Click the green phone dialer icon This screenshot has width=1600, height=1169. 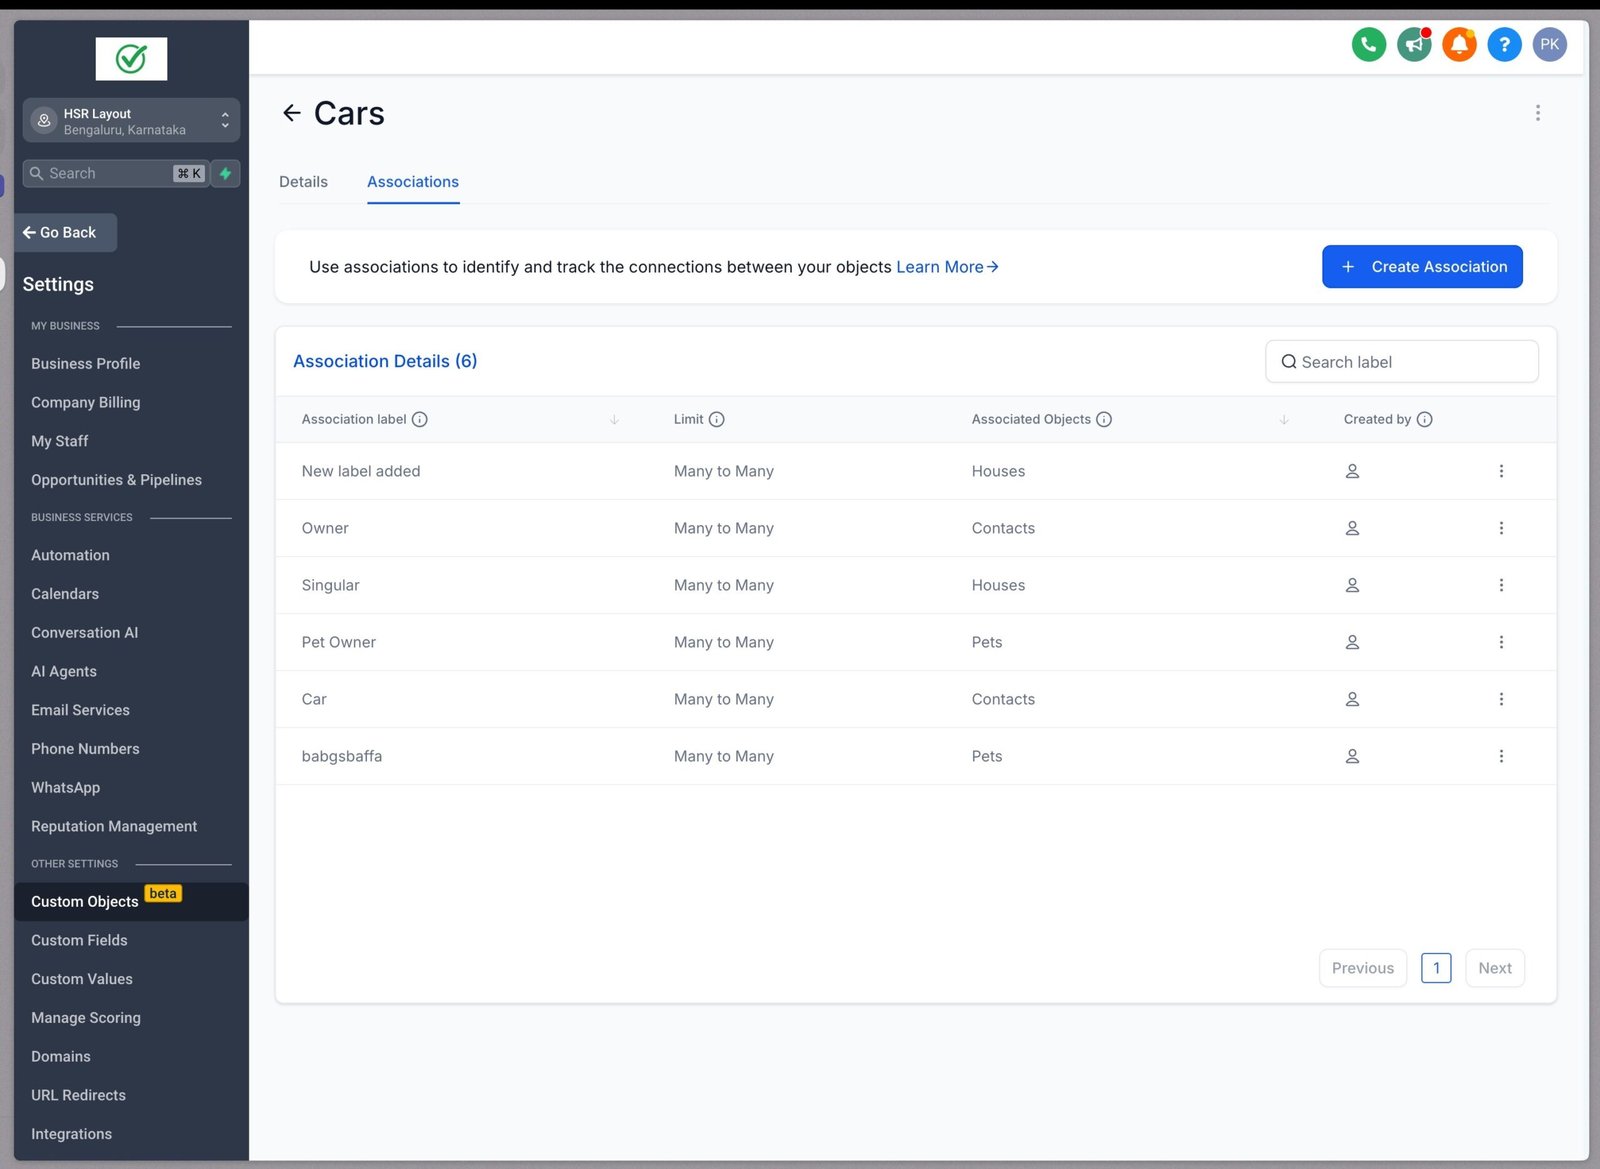pyautogui.click(x=1368, y=44)
